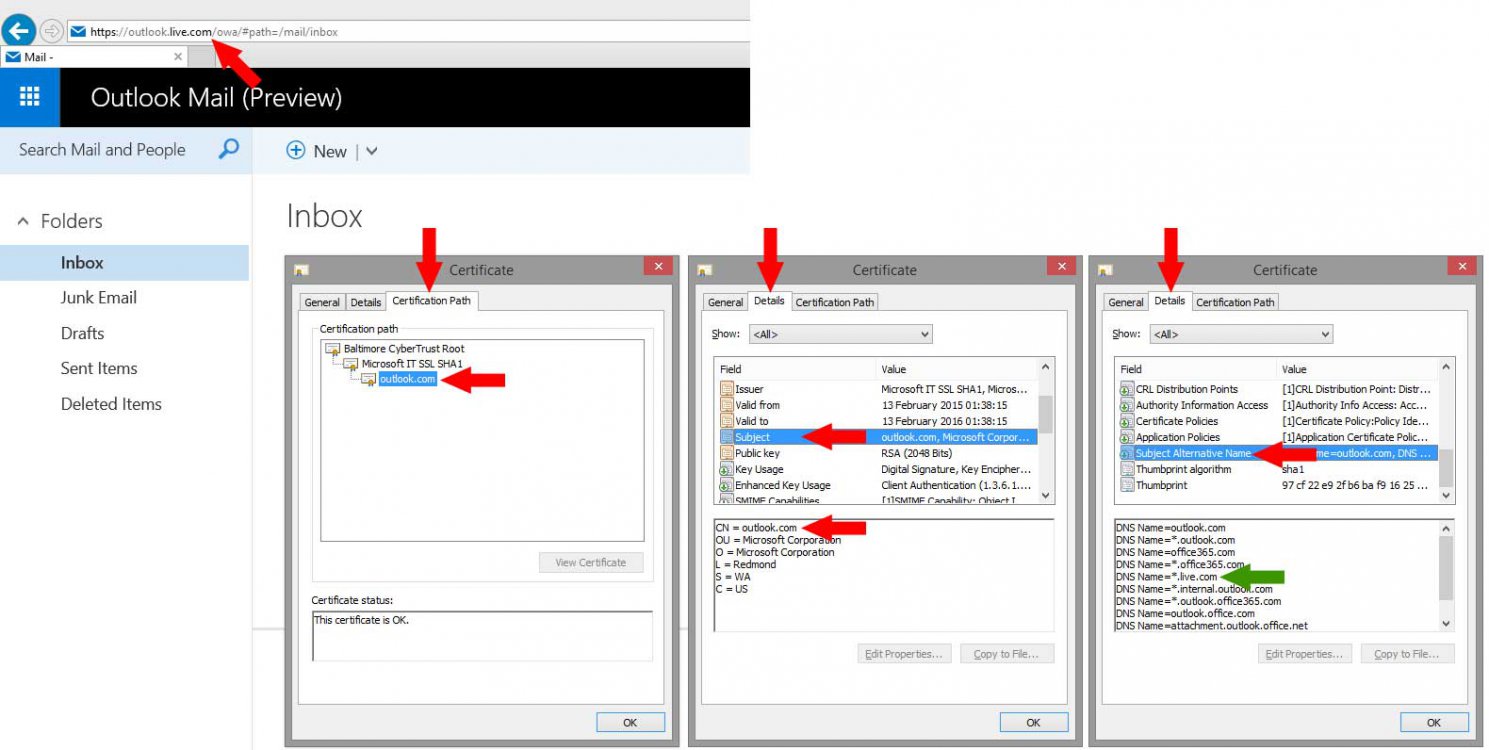Click the plus icon next to New
1489x750 pixels.
pyautogui.click(x=295, y=151)
